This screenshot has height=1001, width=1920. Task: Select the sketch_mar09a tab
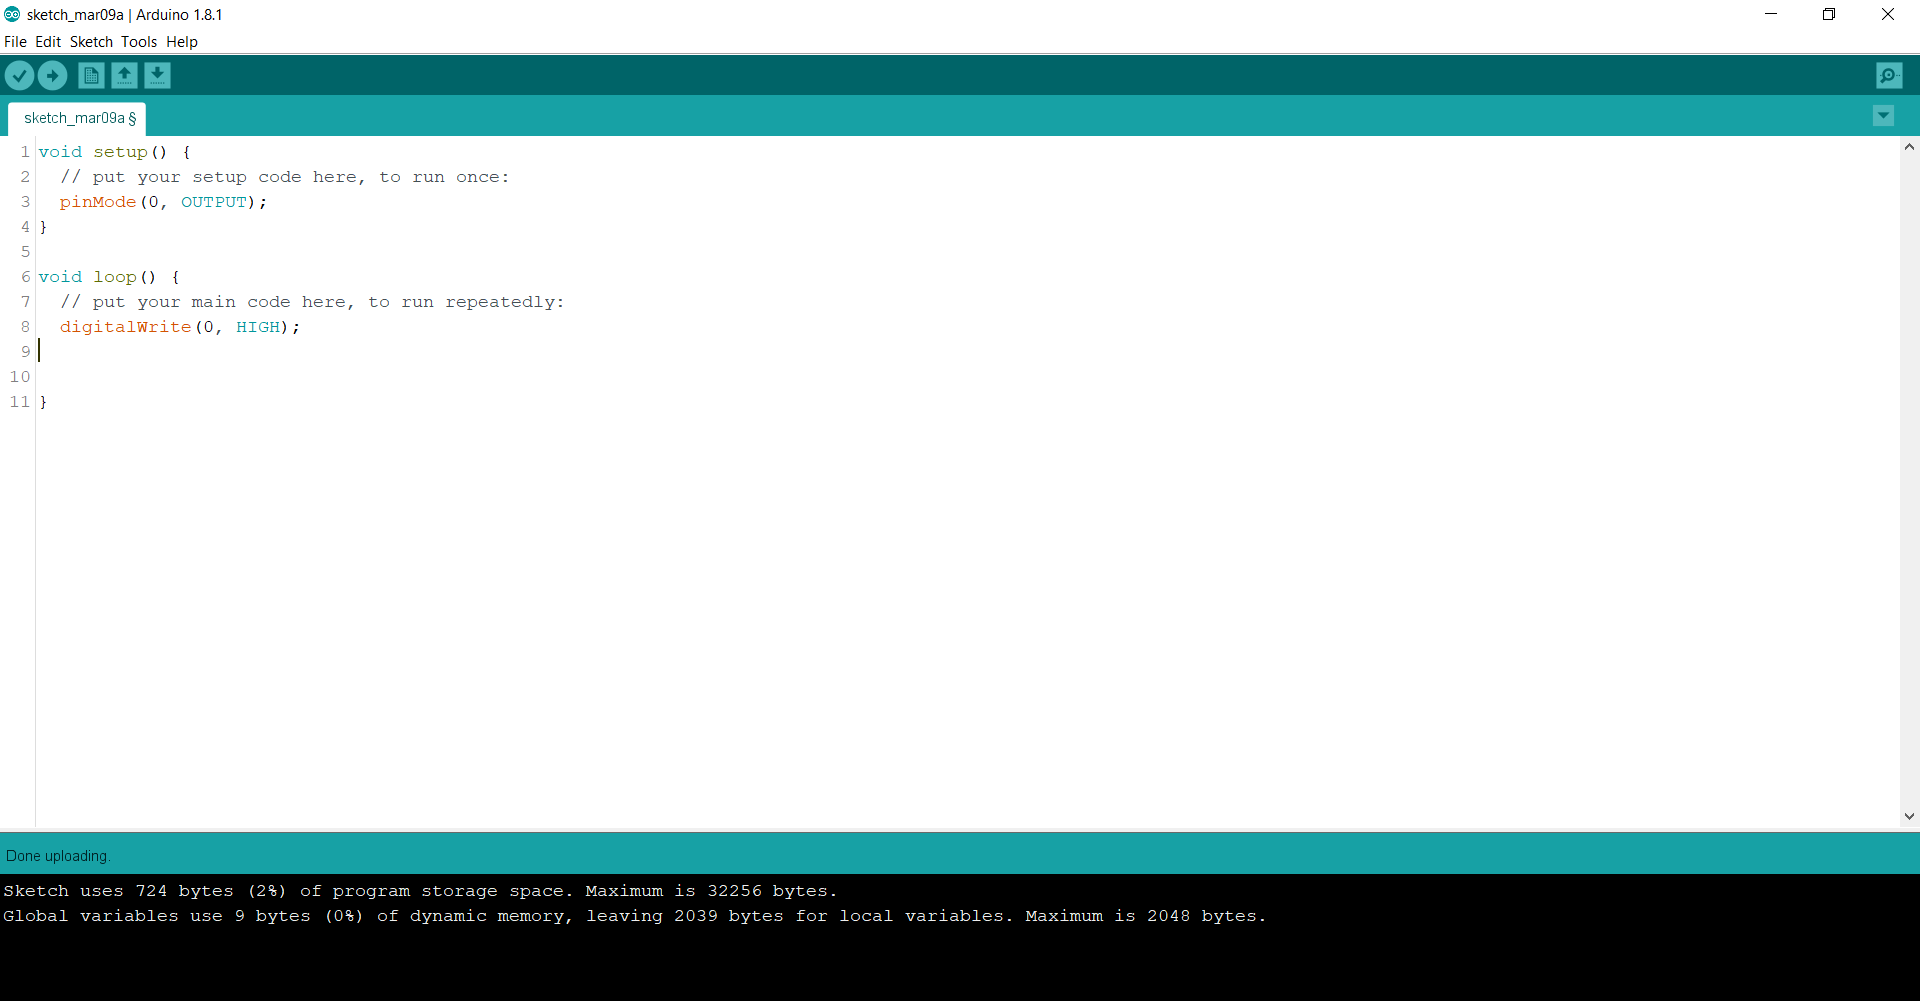click(x=78, y=118)
